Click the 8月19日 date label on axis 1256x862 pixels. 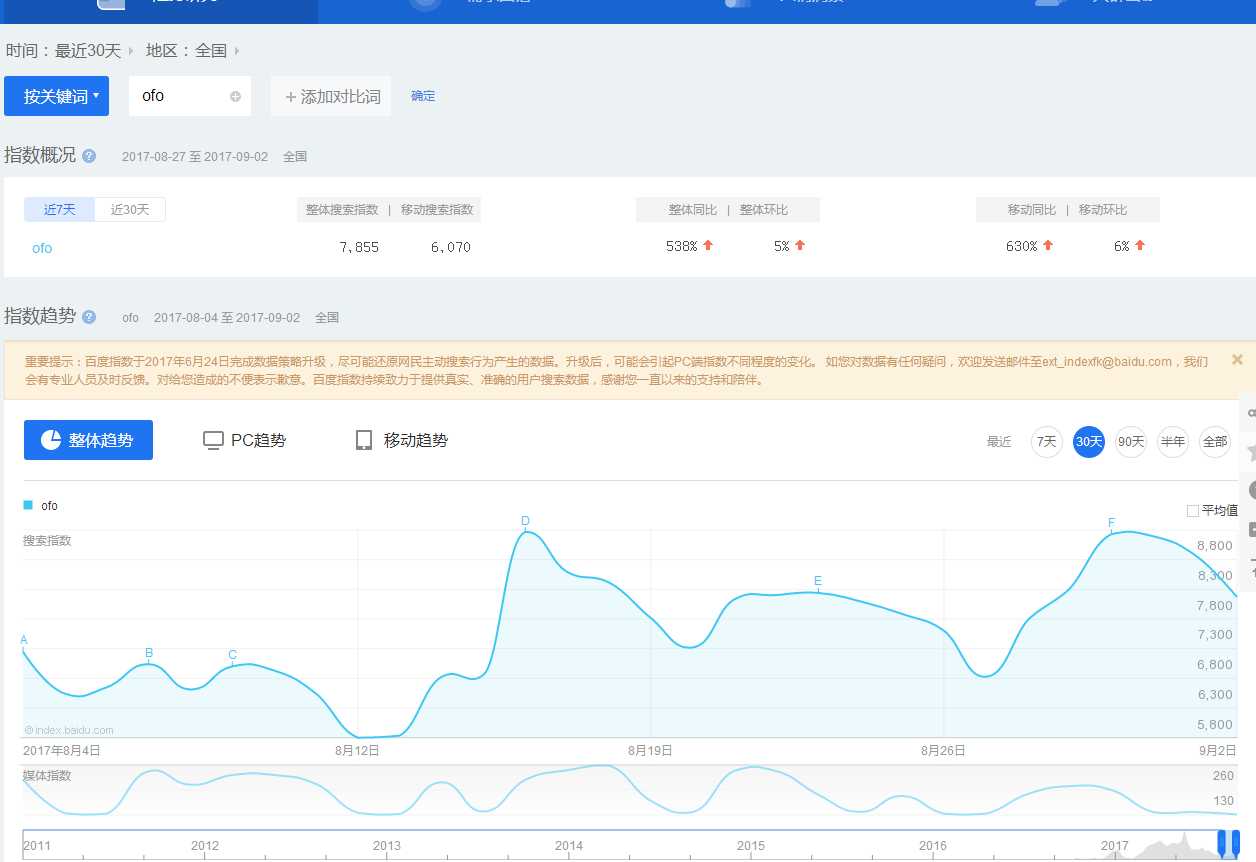click(650, 750)
